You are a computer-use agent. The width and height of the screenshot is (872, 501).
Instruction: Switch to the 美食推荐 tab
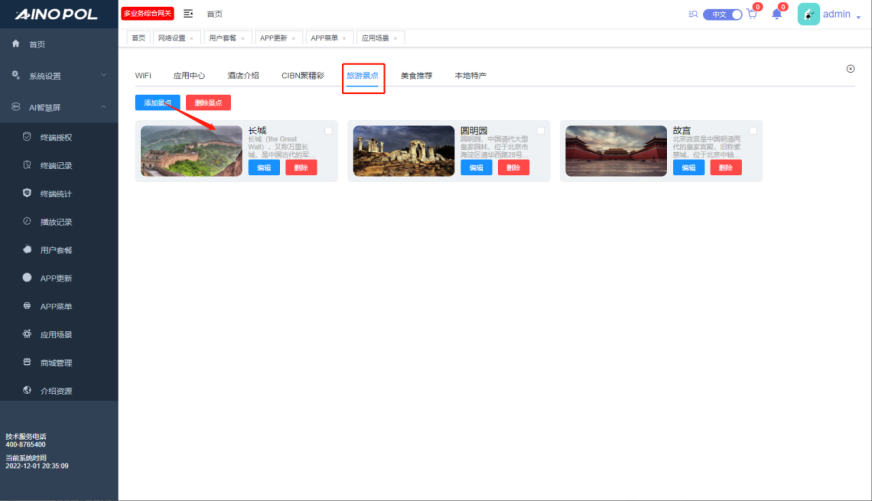click(417, 75)
